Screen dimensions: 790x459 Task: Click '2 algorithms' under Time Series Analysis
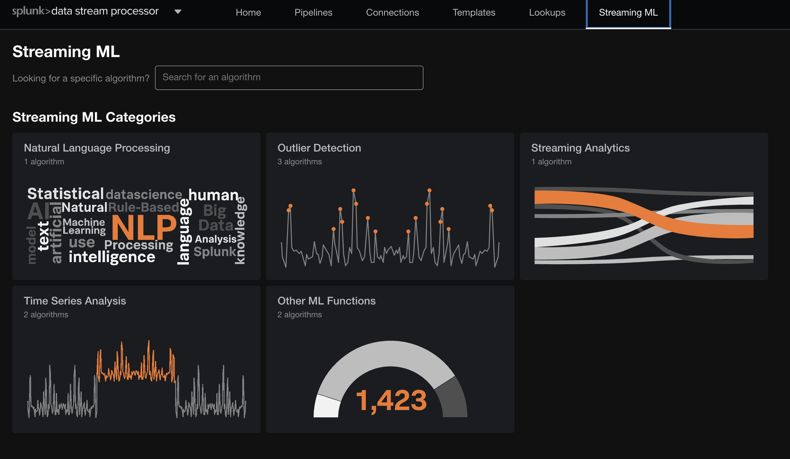click(46, 315)
